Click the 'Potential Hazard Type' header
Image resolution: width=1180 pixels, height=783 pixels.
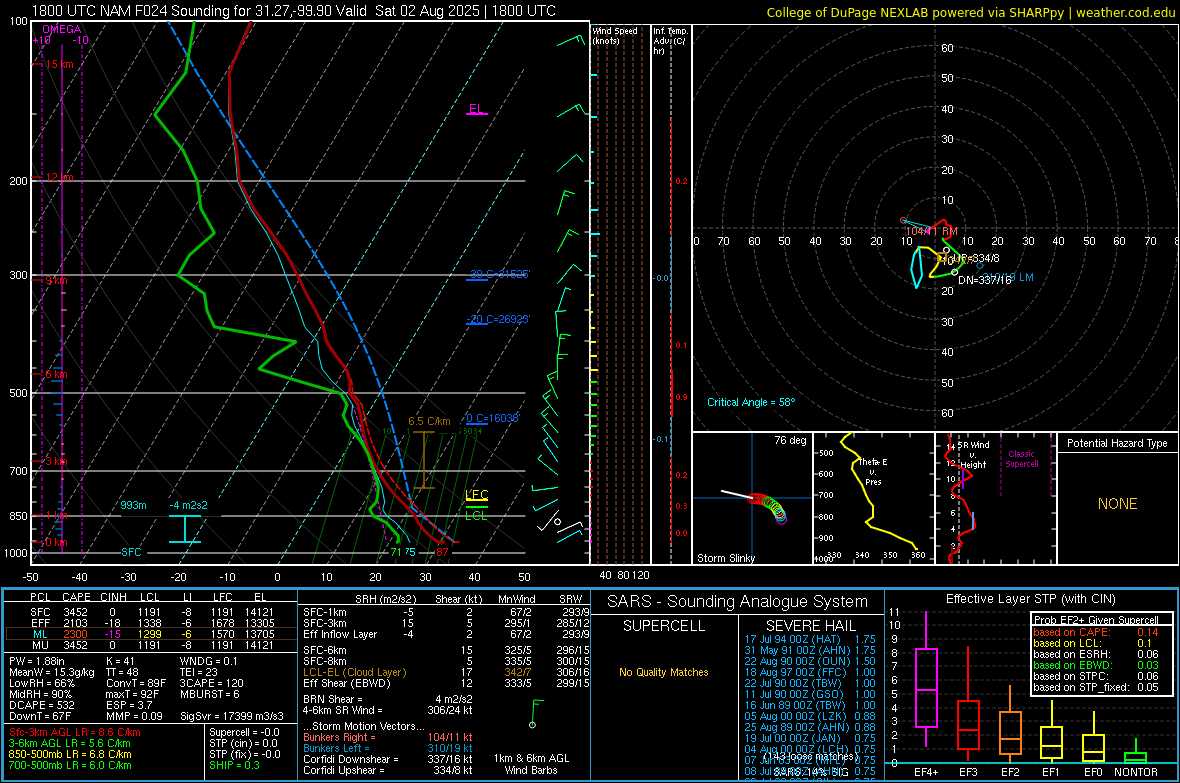click(1118, 443)
